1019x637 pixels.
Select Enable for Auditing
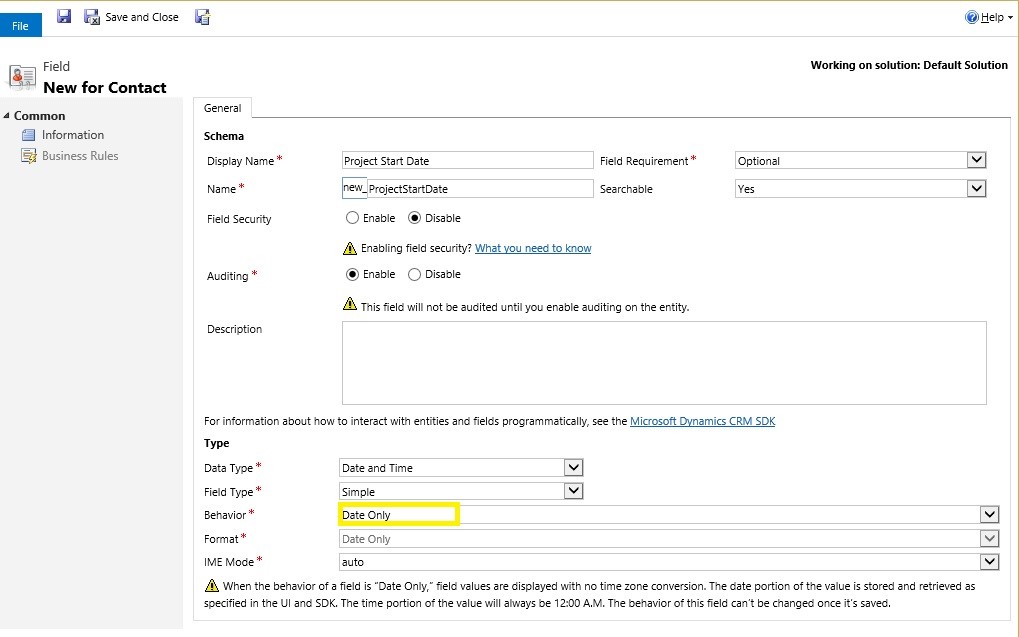[352, 274]
